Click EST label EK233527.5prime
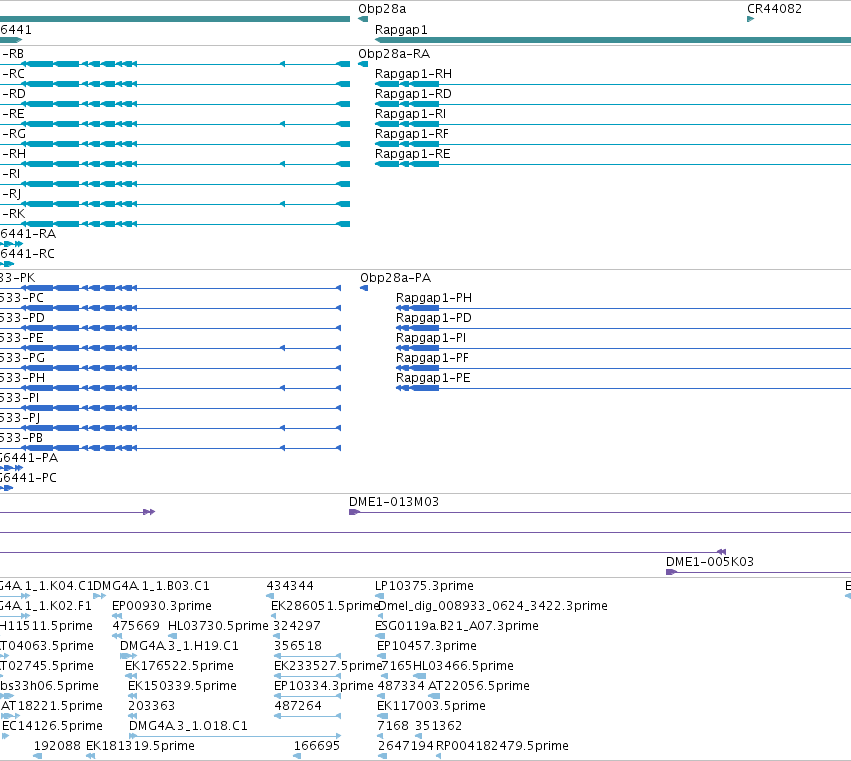Viewport: 851px width, 761px height. click(328, 667)
